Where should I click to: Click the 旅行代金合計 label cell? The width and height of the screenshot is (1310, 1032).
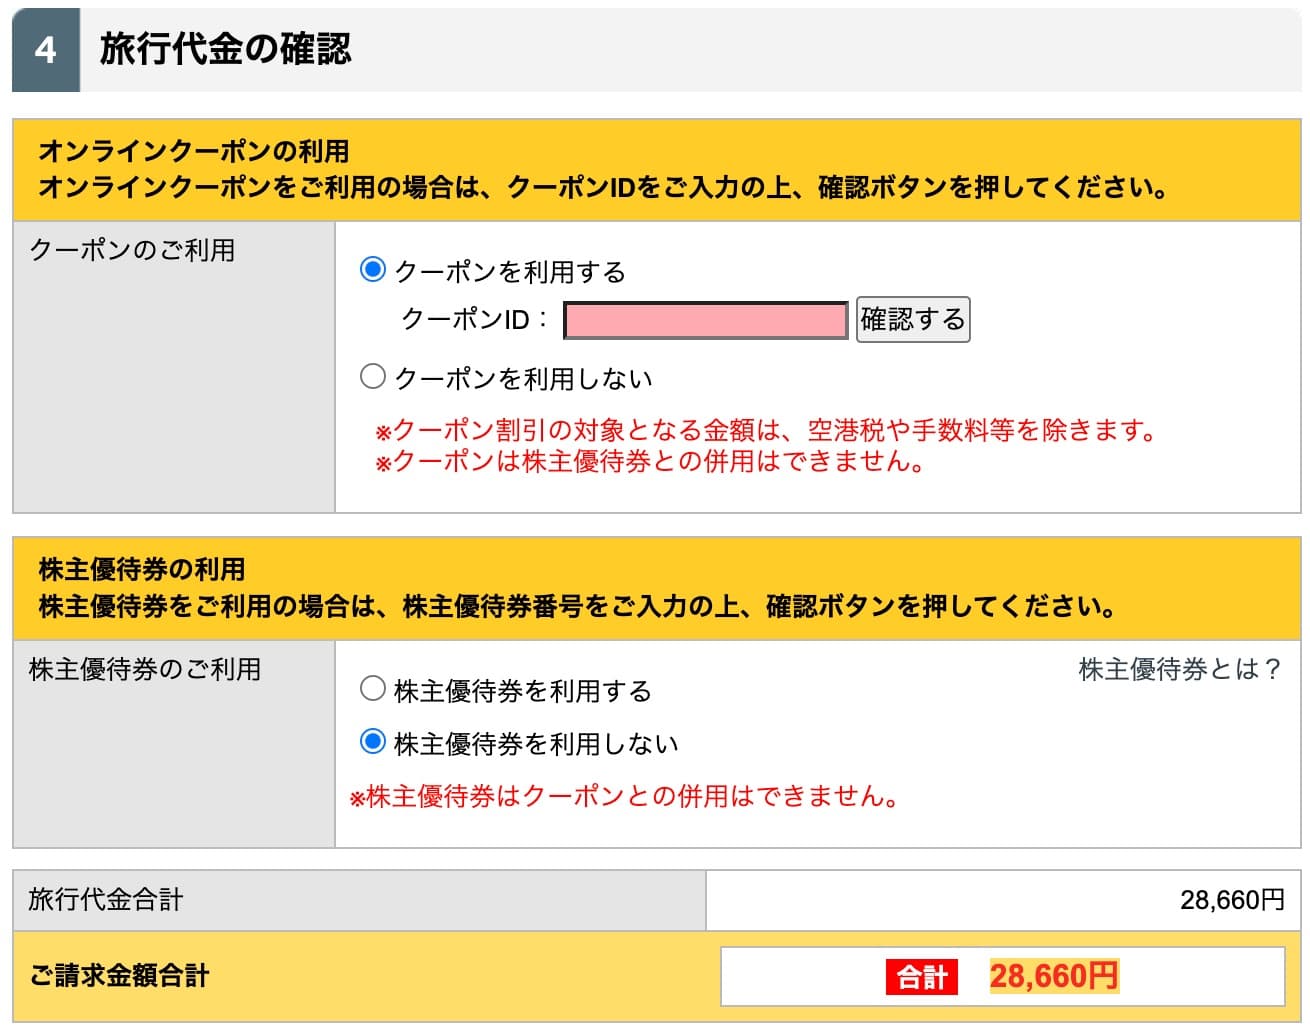click(x=106, y=899)
